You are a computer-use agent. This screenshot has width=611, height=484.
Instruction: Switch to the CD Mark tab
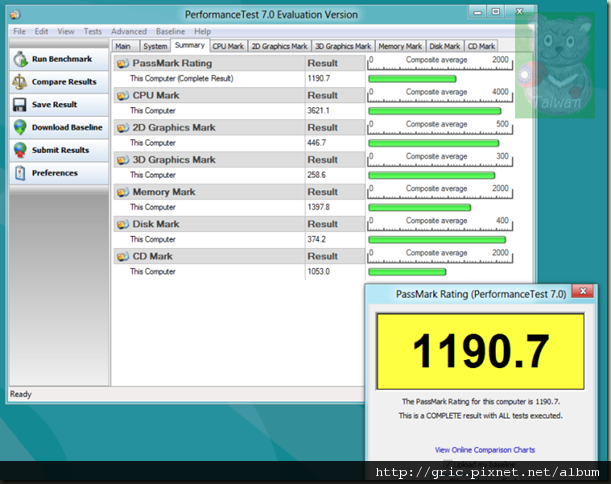[x=481, y=46]
